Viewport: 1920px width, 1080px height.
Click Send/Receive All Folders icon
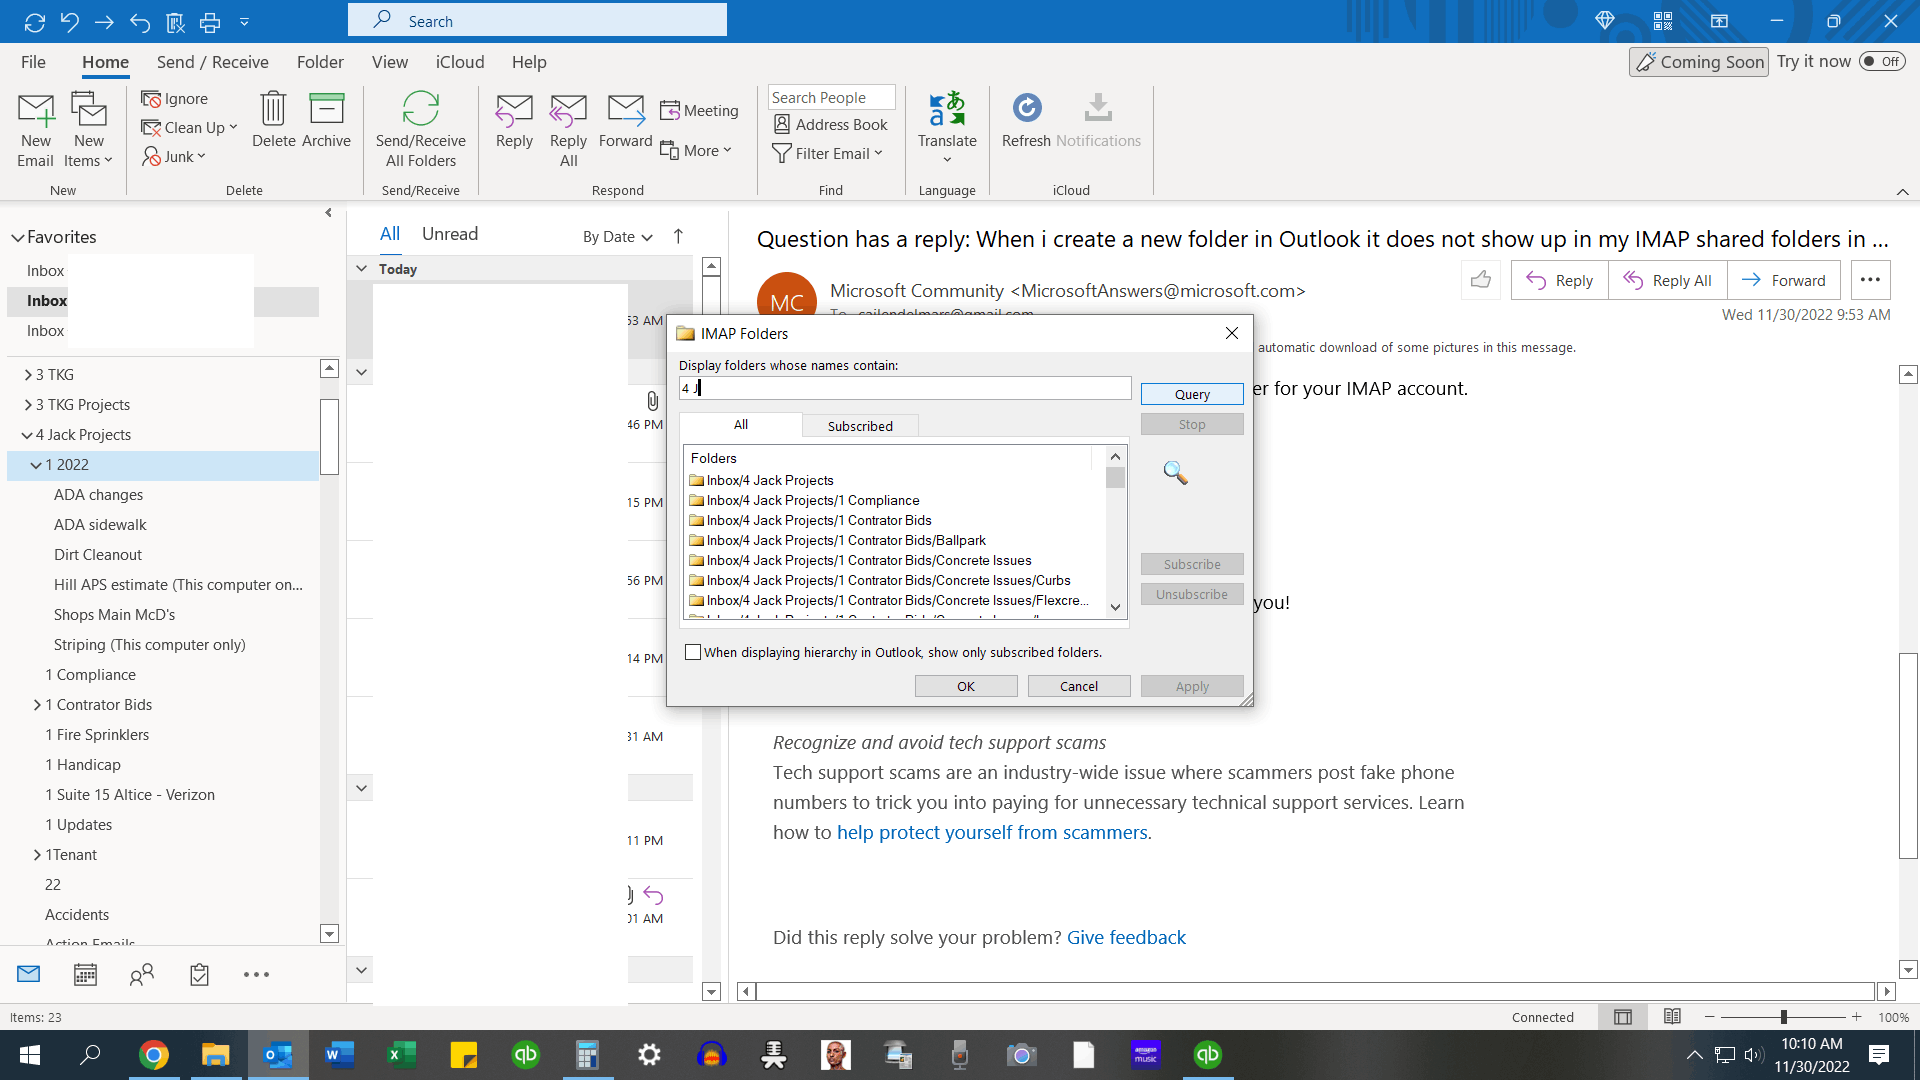pos(420,110)
